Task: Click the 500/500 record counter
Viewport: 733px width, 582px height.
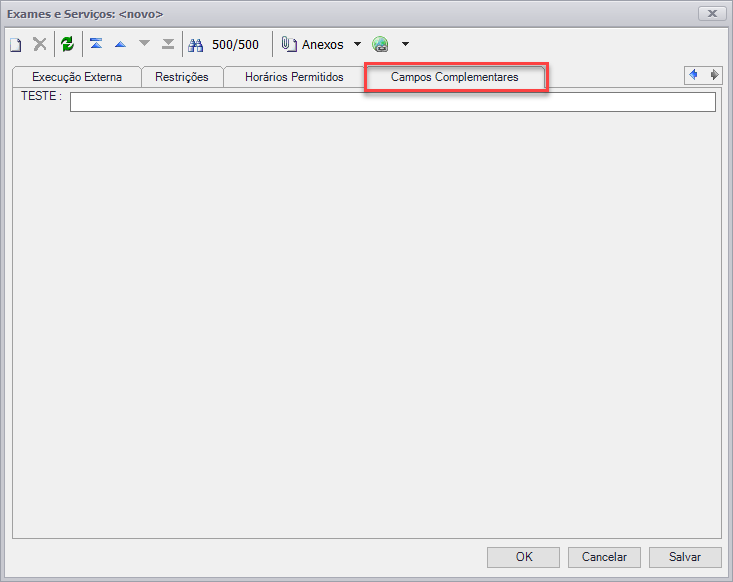Action: 235,45
